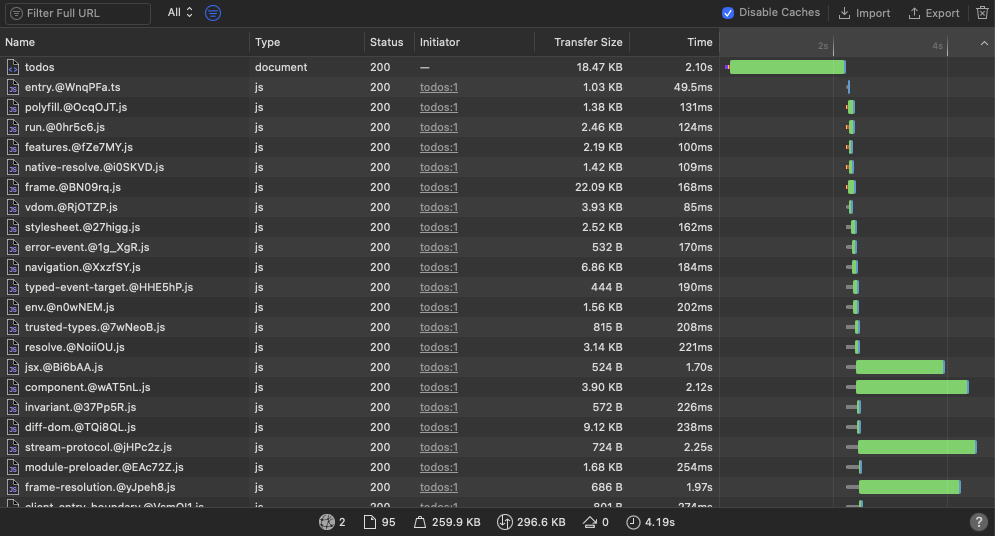Viewport: 995px width, 536px height.
Task: Open the All resource type dropdown
Action: 180,13
